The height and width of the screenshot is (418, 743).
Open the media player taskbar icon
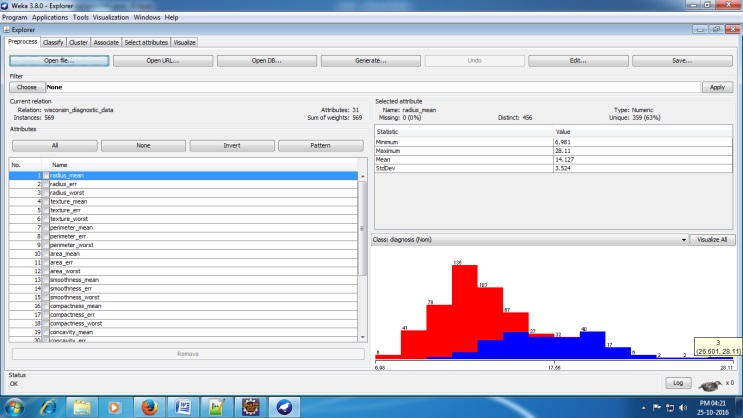tap(114, 407)
